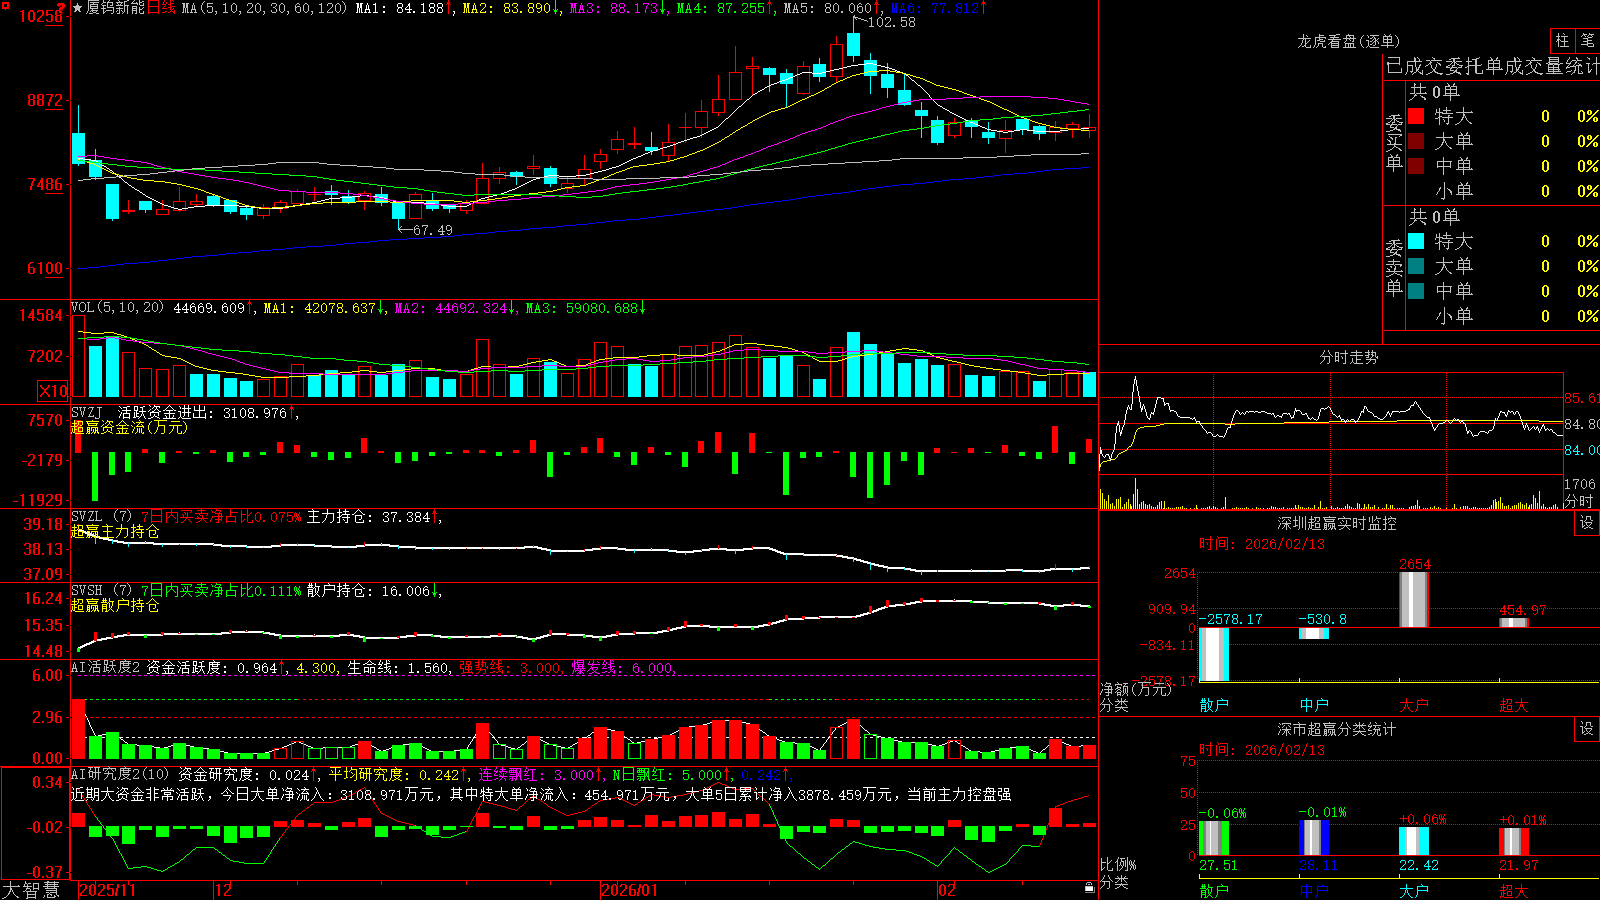Click the AI研究度2(10) indicator label
The image size is (1600, 900).
(x=121, y=774)
